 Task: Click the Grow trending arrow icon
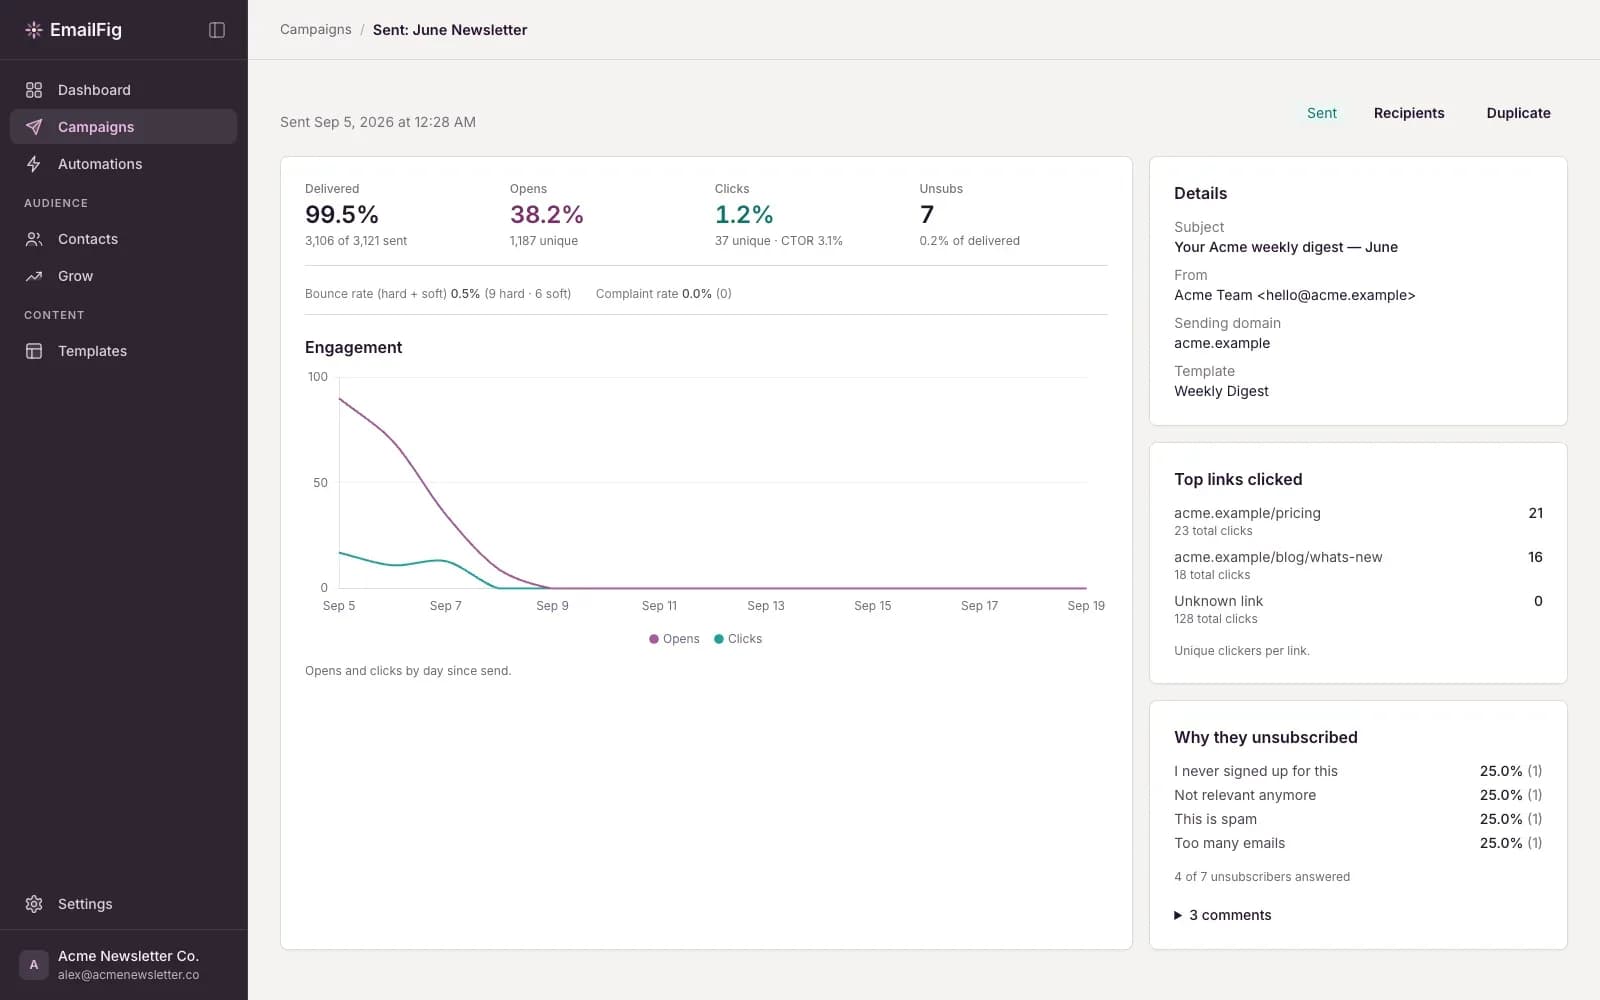point(34,276)
